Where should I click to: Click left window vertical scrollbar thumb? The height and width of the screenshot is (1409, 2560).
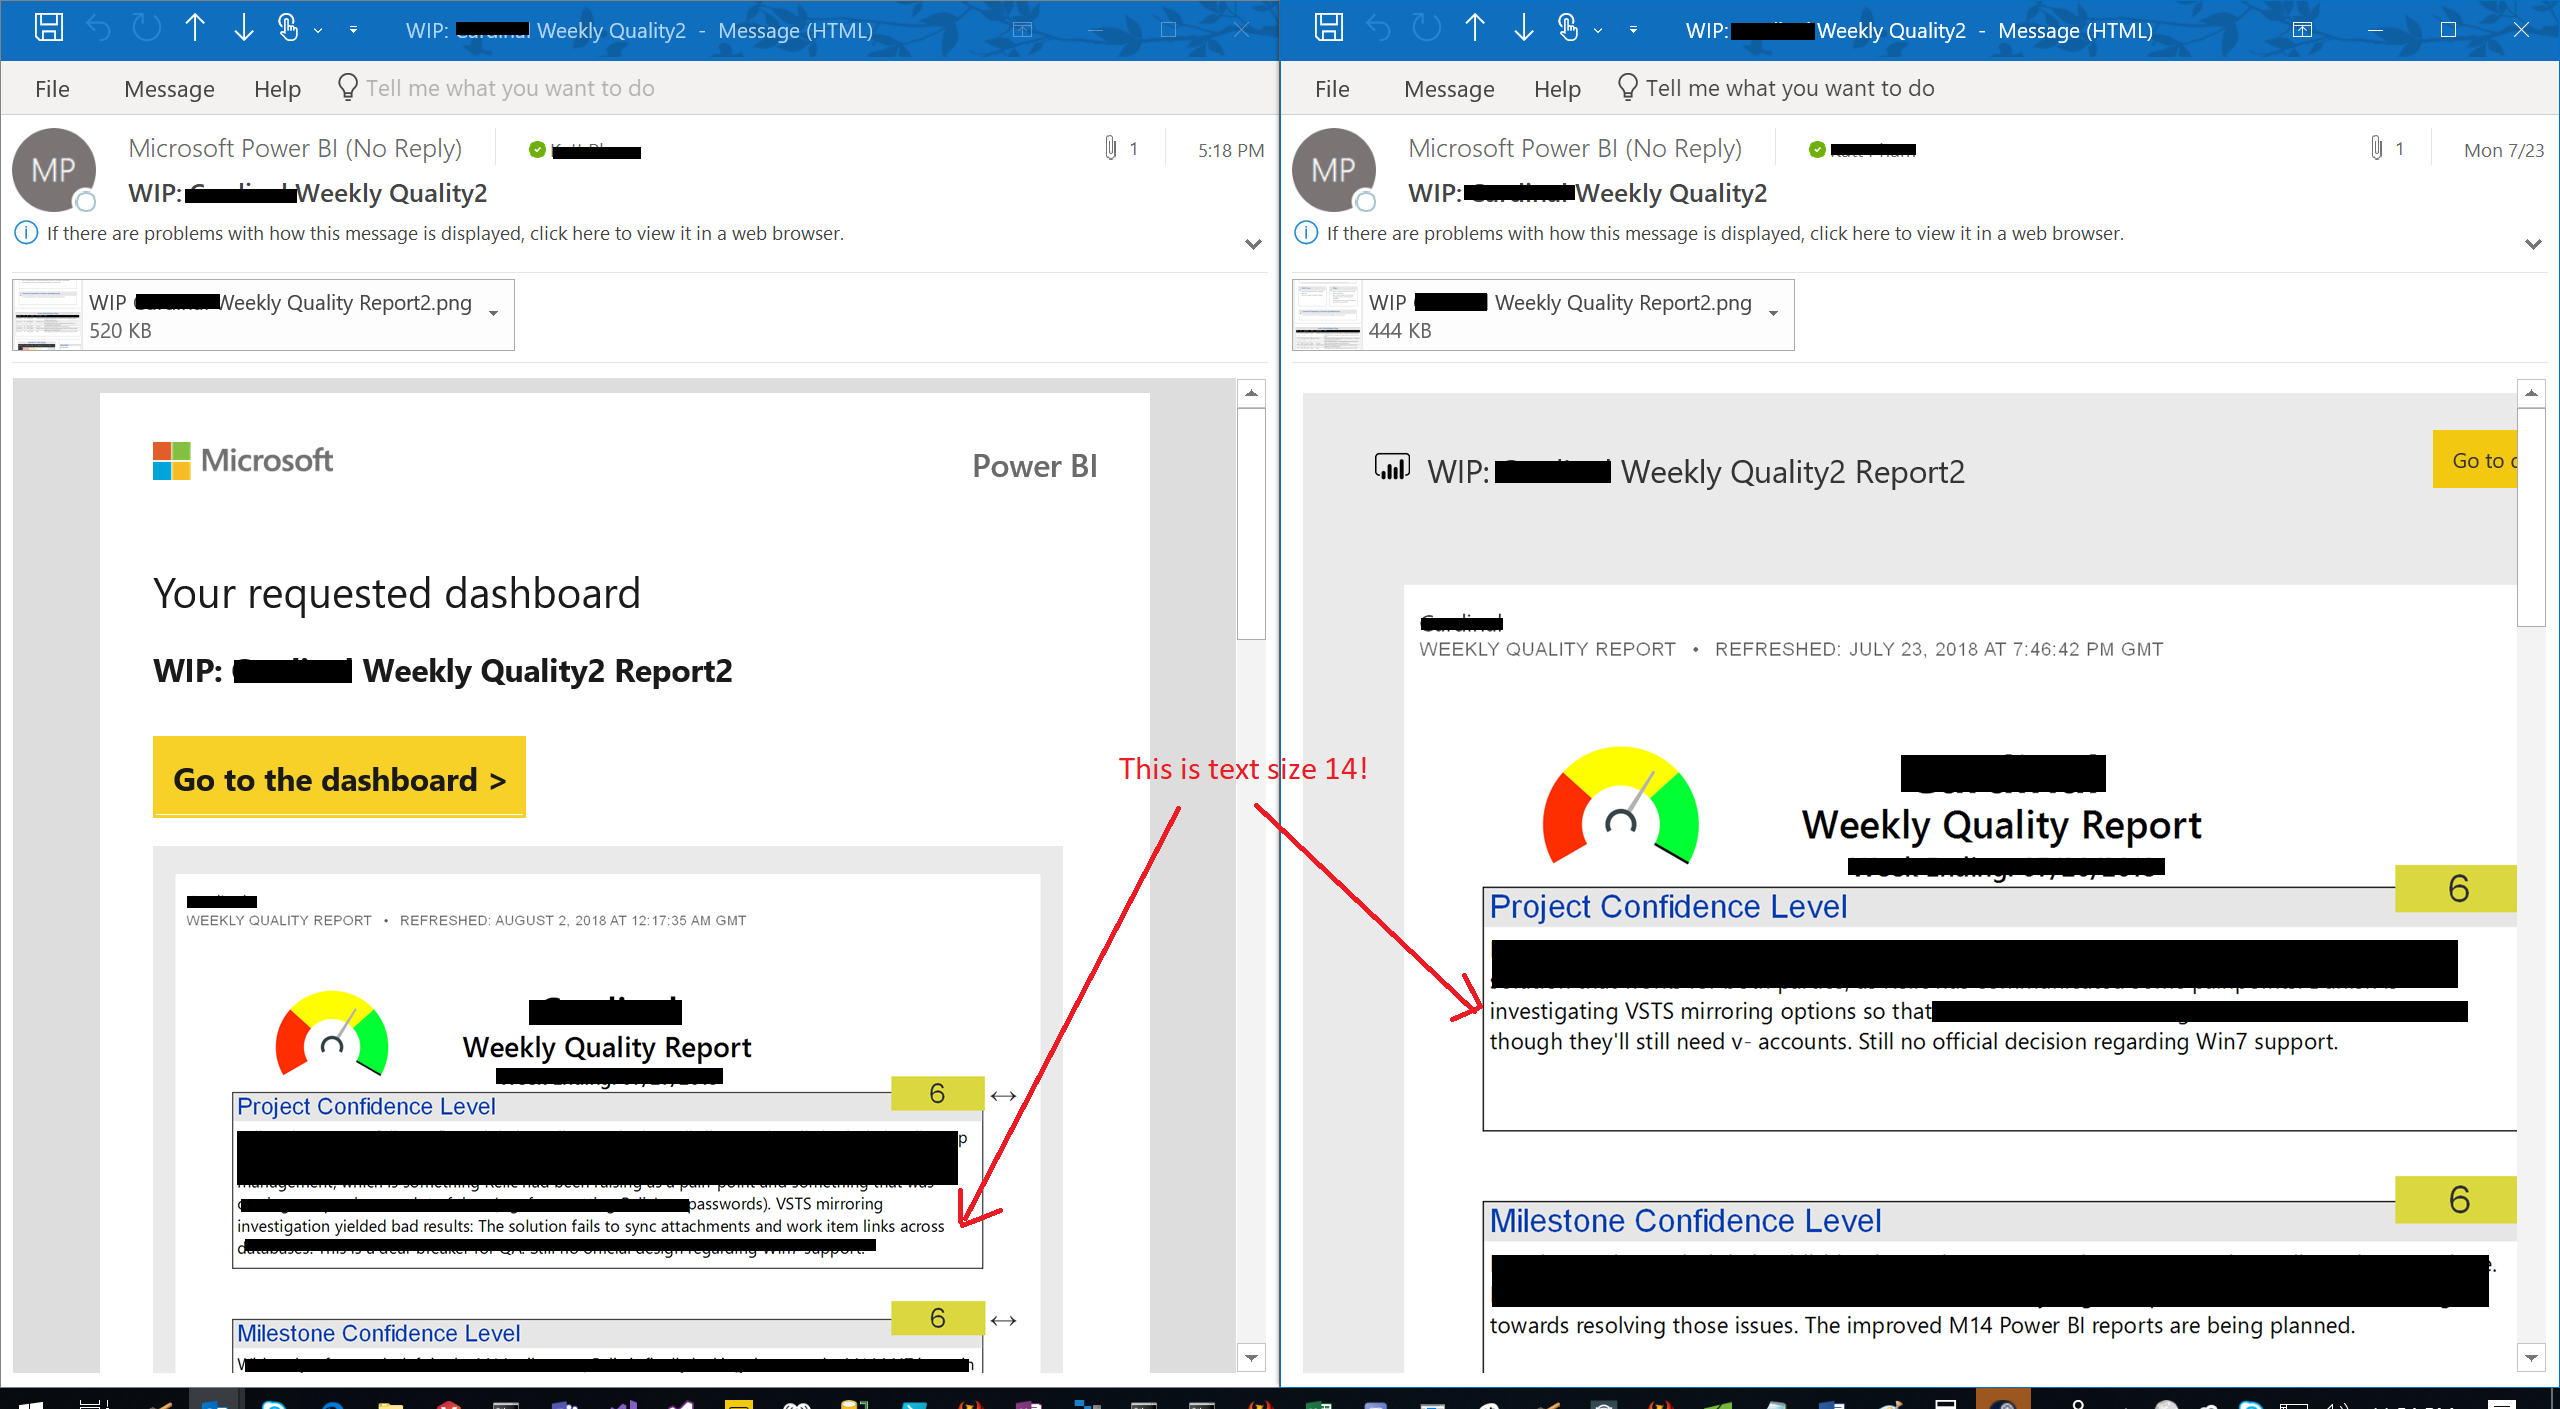[x=1251, y=522]
